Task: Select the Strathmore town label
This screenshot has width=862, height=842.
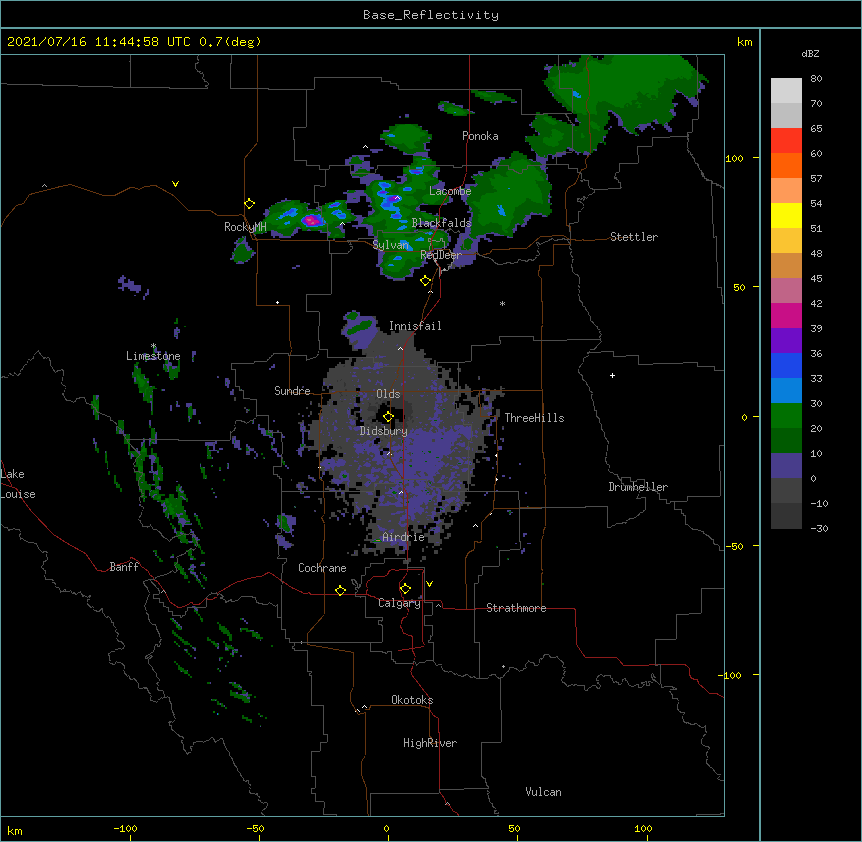Action: 516,608
